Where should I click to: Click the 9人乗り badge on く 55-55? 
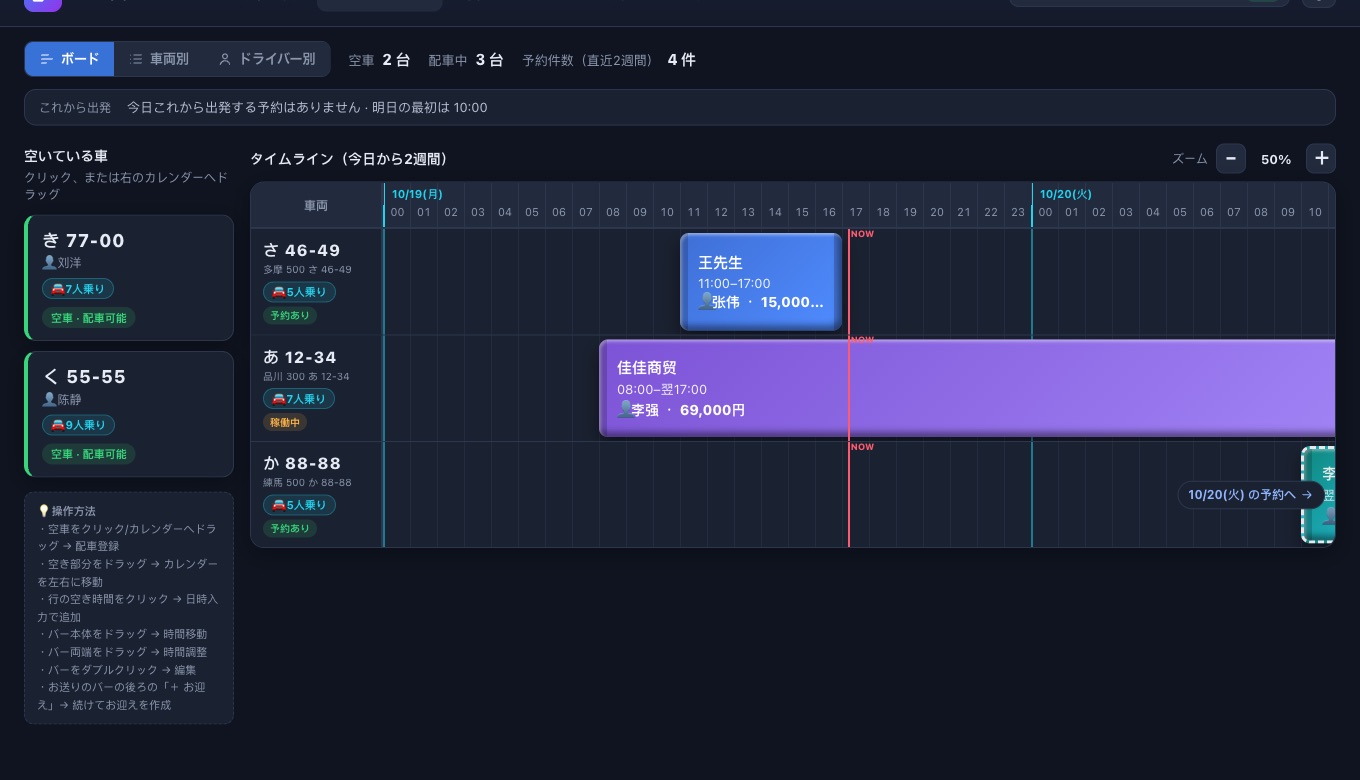(78, 425)
